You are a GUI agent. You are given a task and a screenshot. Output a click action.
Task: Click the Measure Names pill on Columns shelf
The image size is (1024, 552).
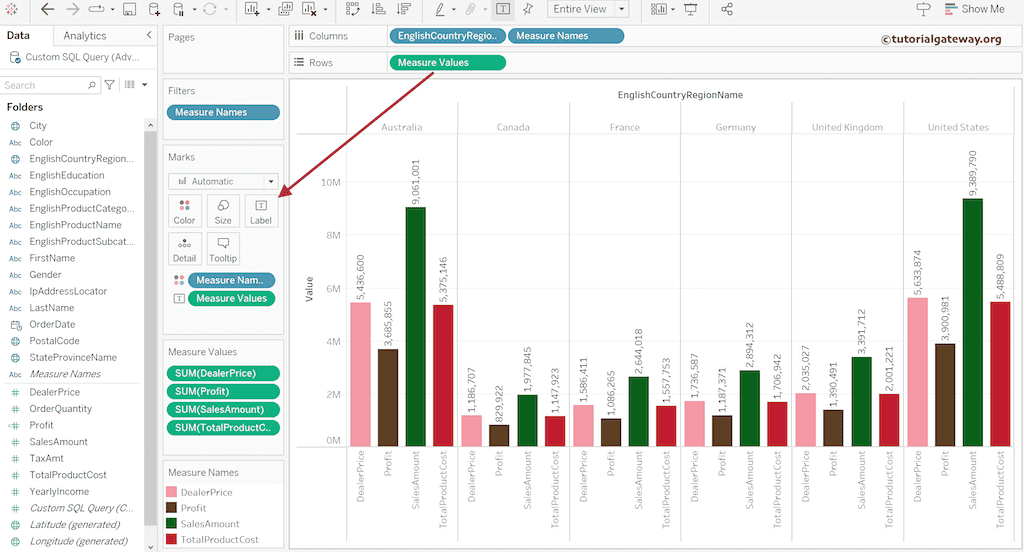[566, 36]
